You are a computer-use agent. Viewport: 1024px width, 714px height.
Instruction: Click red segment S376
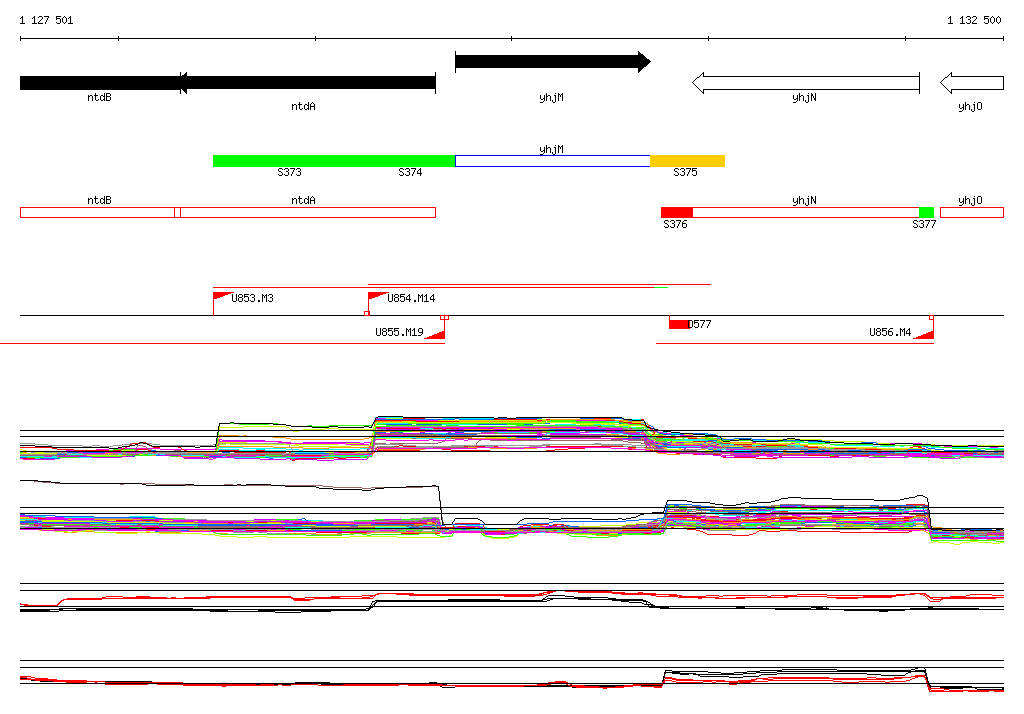(x=677, y=212)
